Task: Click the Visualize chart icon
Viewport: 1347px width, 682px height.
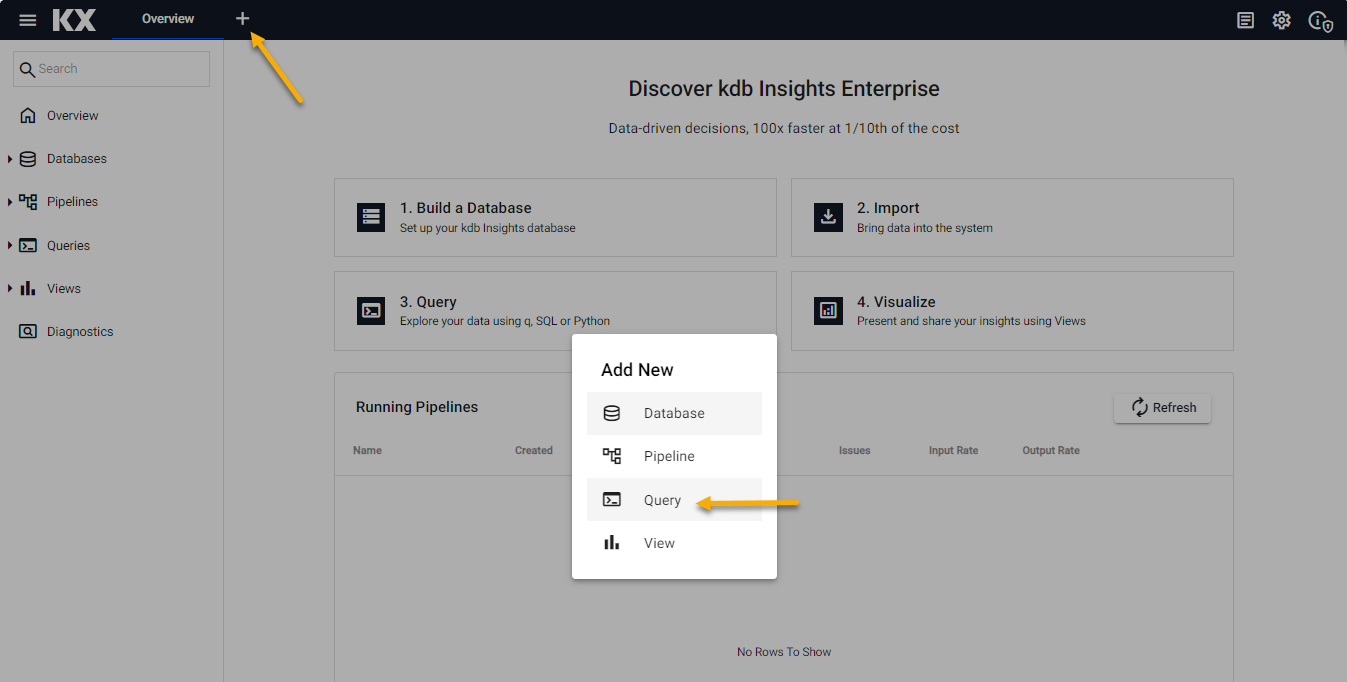Action: (x=828, y=311)
